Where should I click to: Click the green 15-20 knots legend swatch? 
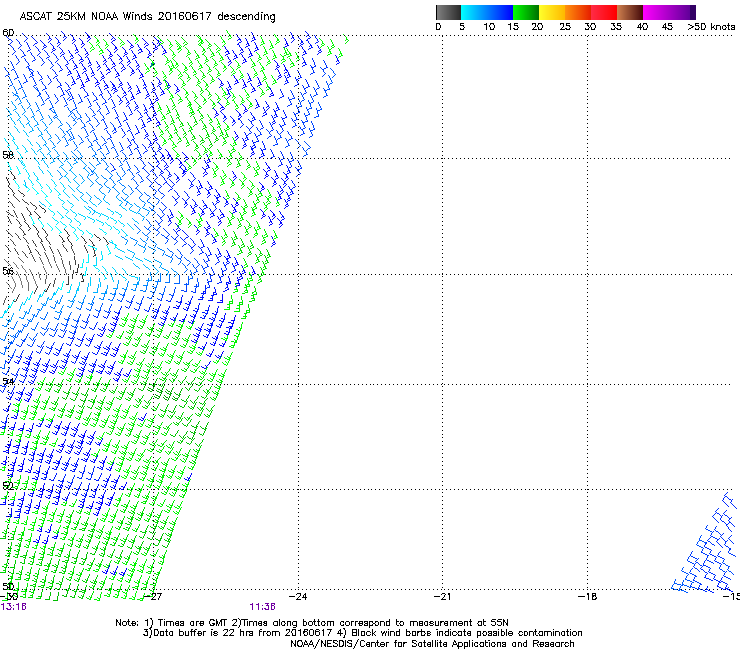click(526, 12)
